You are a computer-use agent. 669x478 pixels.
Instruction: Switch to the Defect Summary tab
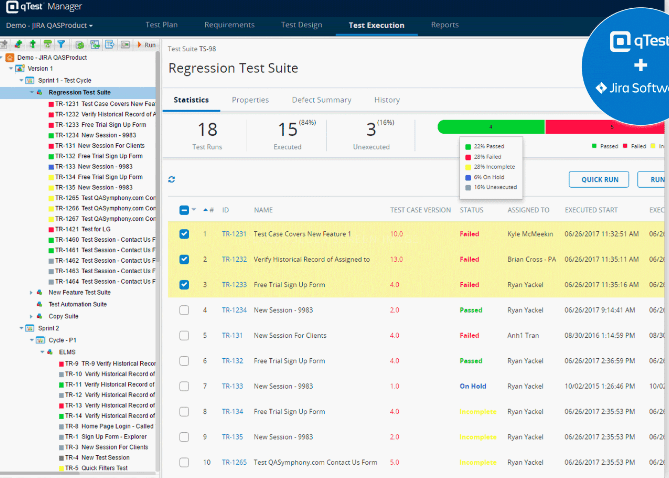coord(321,100)
